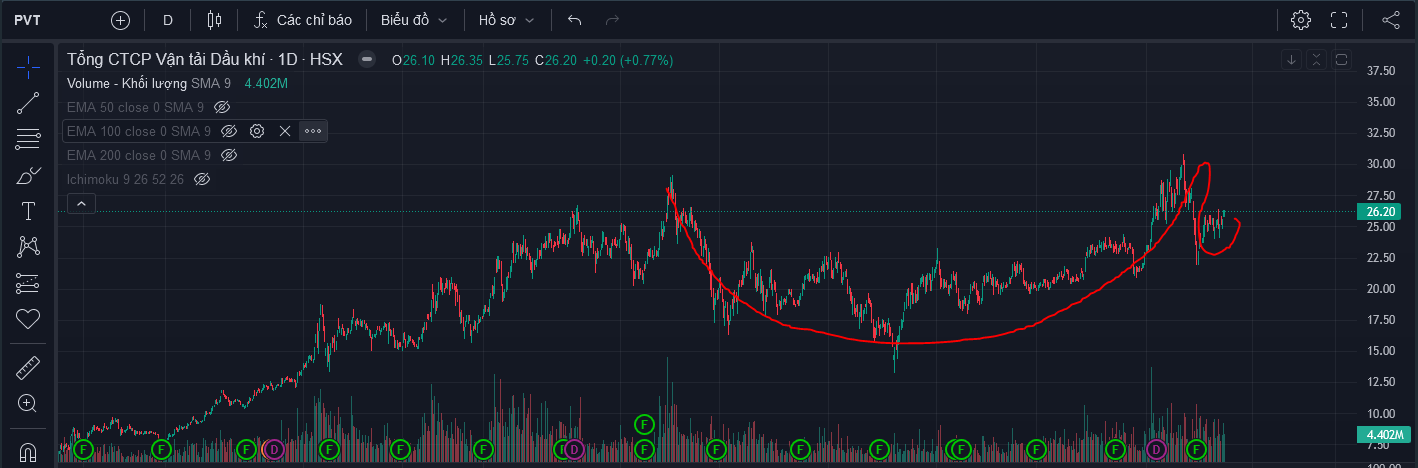Image resolution: width=1418 pixels, height=468 pixels.
Task: Select the text T tool
Action: point(28,211)
